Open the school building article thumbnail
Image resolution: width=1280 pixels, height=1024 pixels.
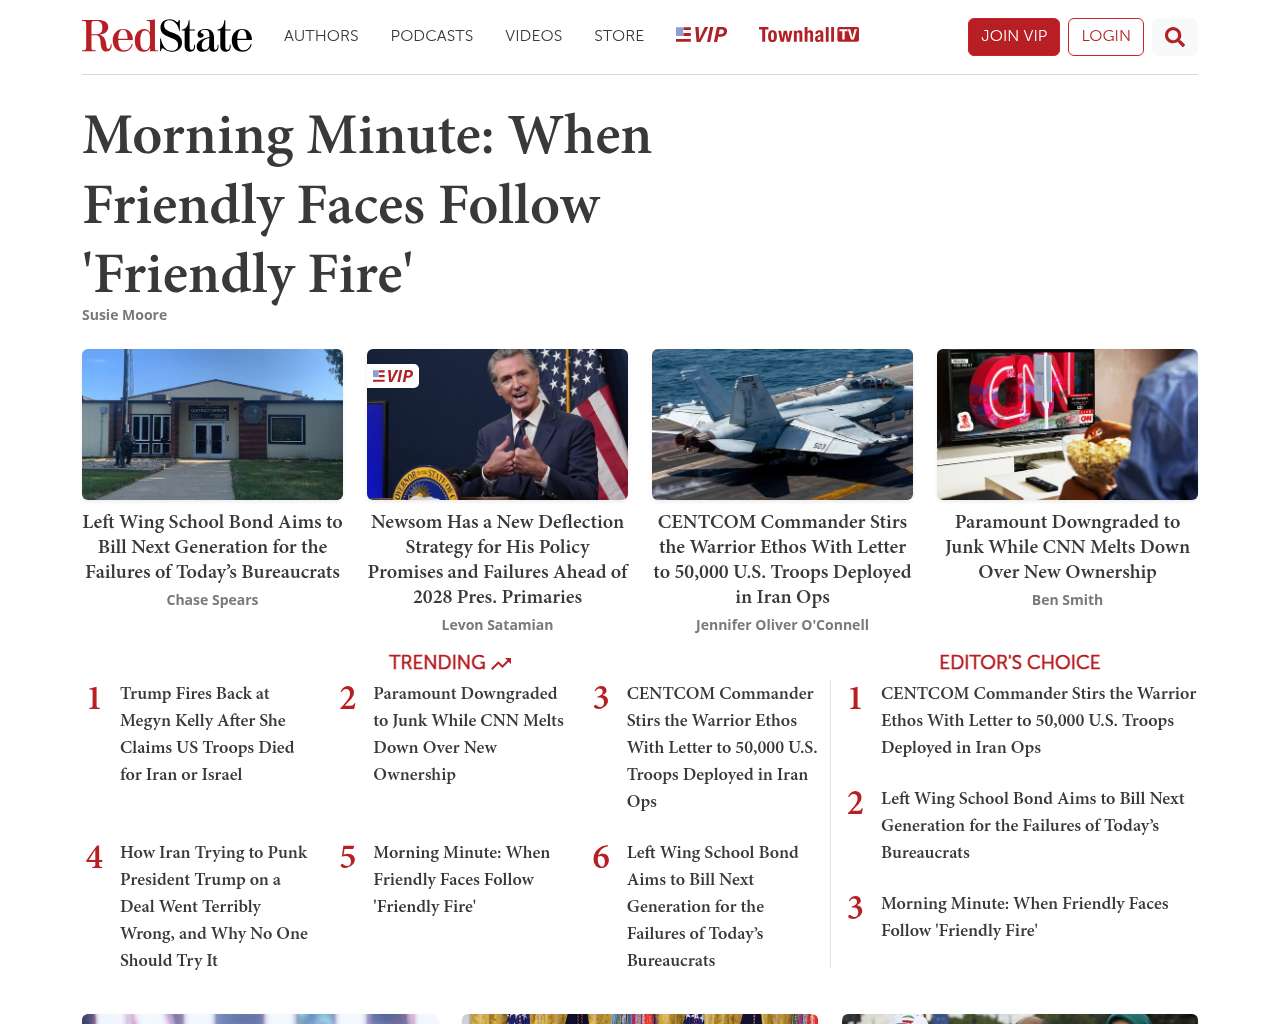click(x=212, y=424)
